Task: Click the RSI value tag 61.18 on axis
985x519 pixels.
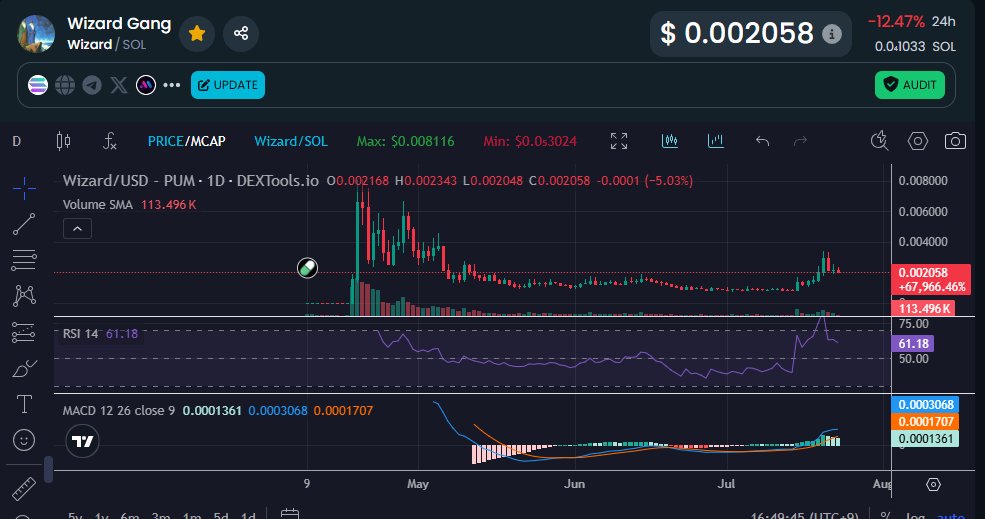Action: pos(913,344)
